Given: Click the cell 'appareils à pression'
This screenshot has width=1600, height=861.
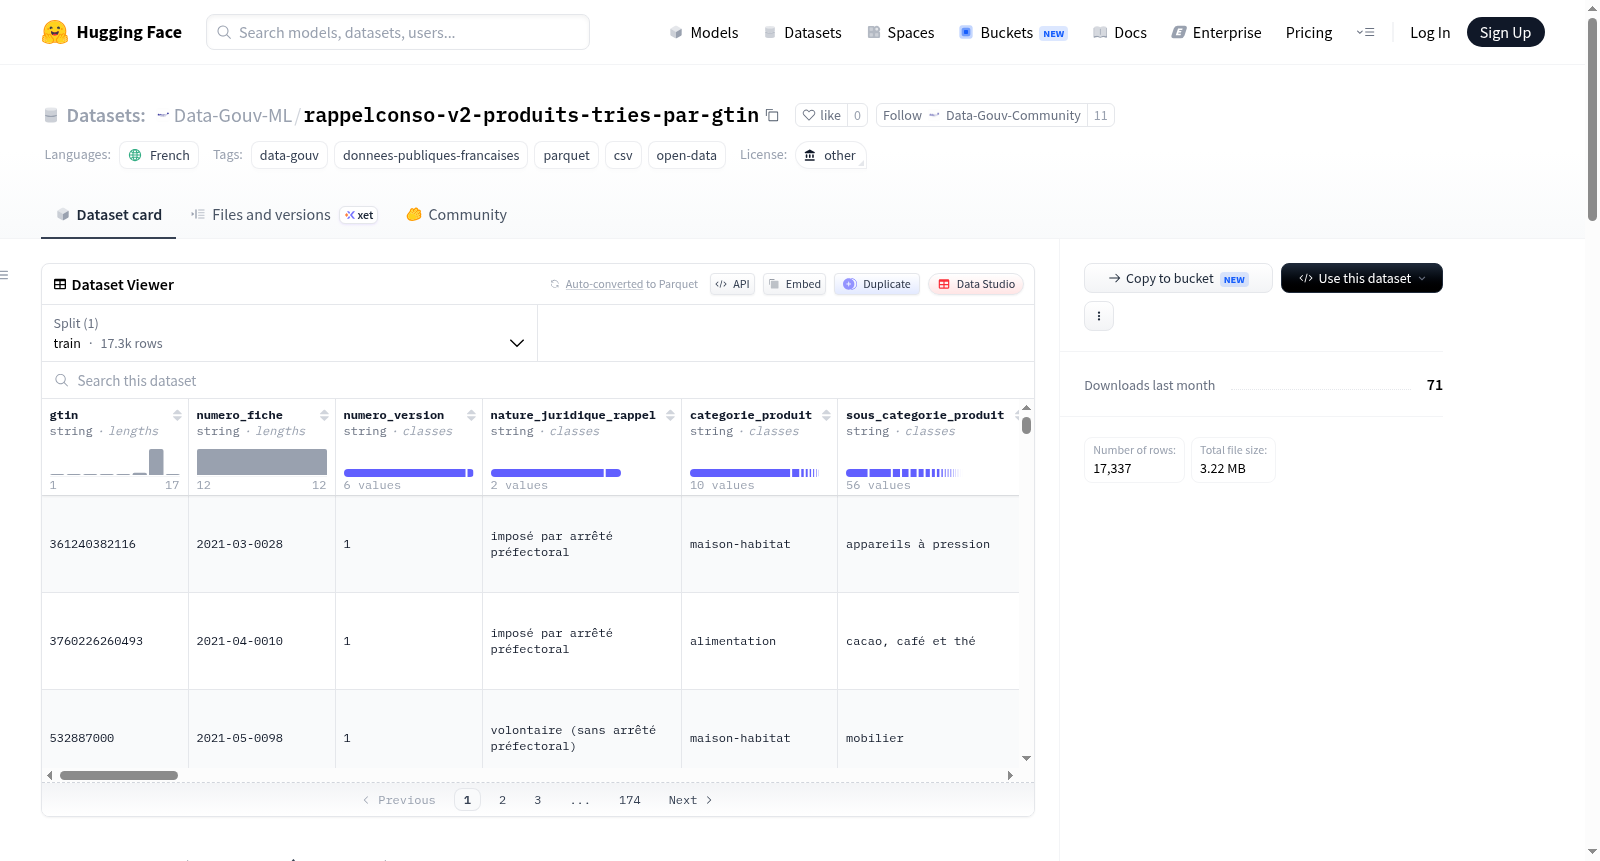Looking at the screenshot, I should coord(928,544).
